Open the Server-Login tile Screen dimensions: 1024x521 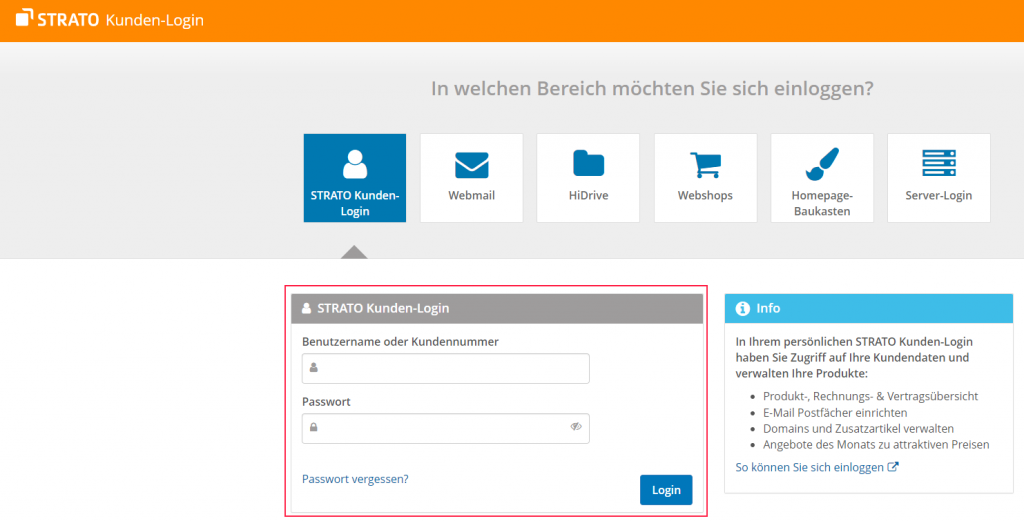[938, 178]
